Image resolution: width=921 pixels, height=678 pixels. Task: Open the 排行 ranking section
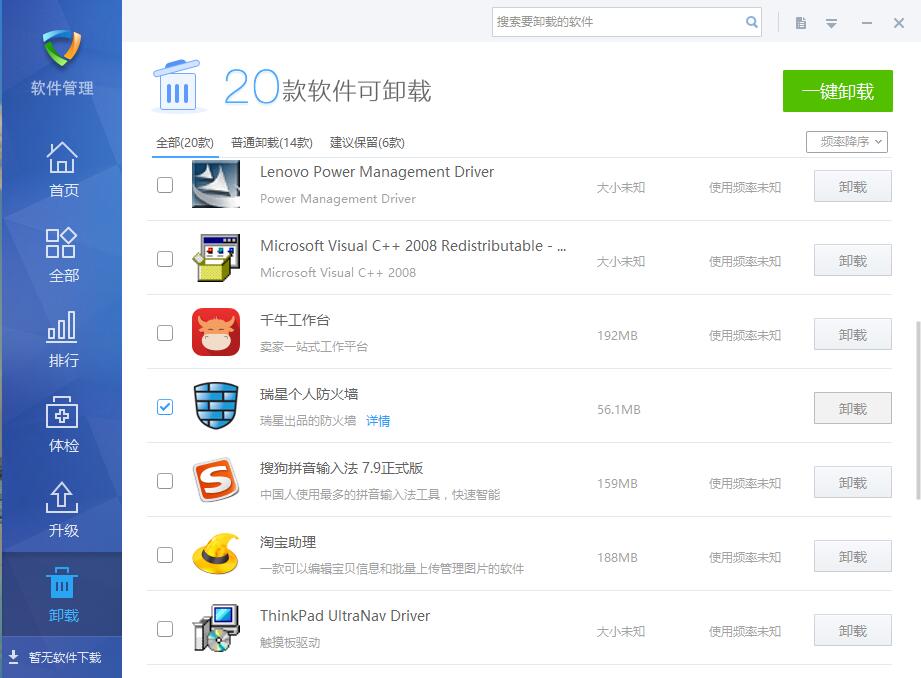[x=62, y=339]
